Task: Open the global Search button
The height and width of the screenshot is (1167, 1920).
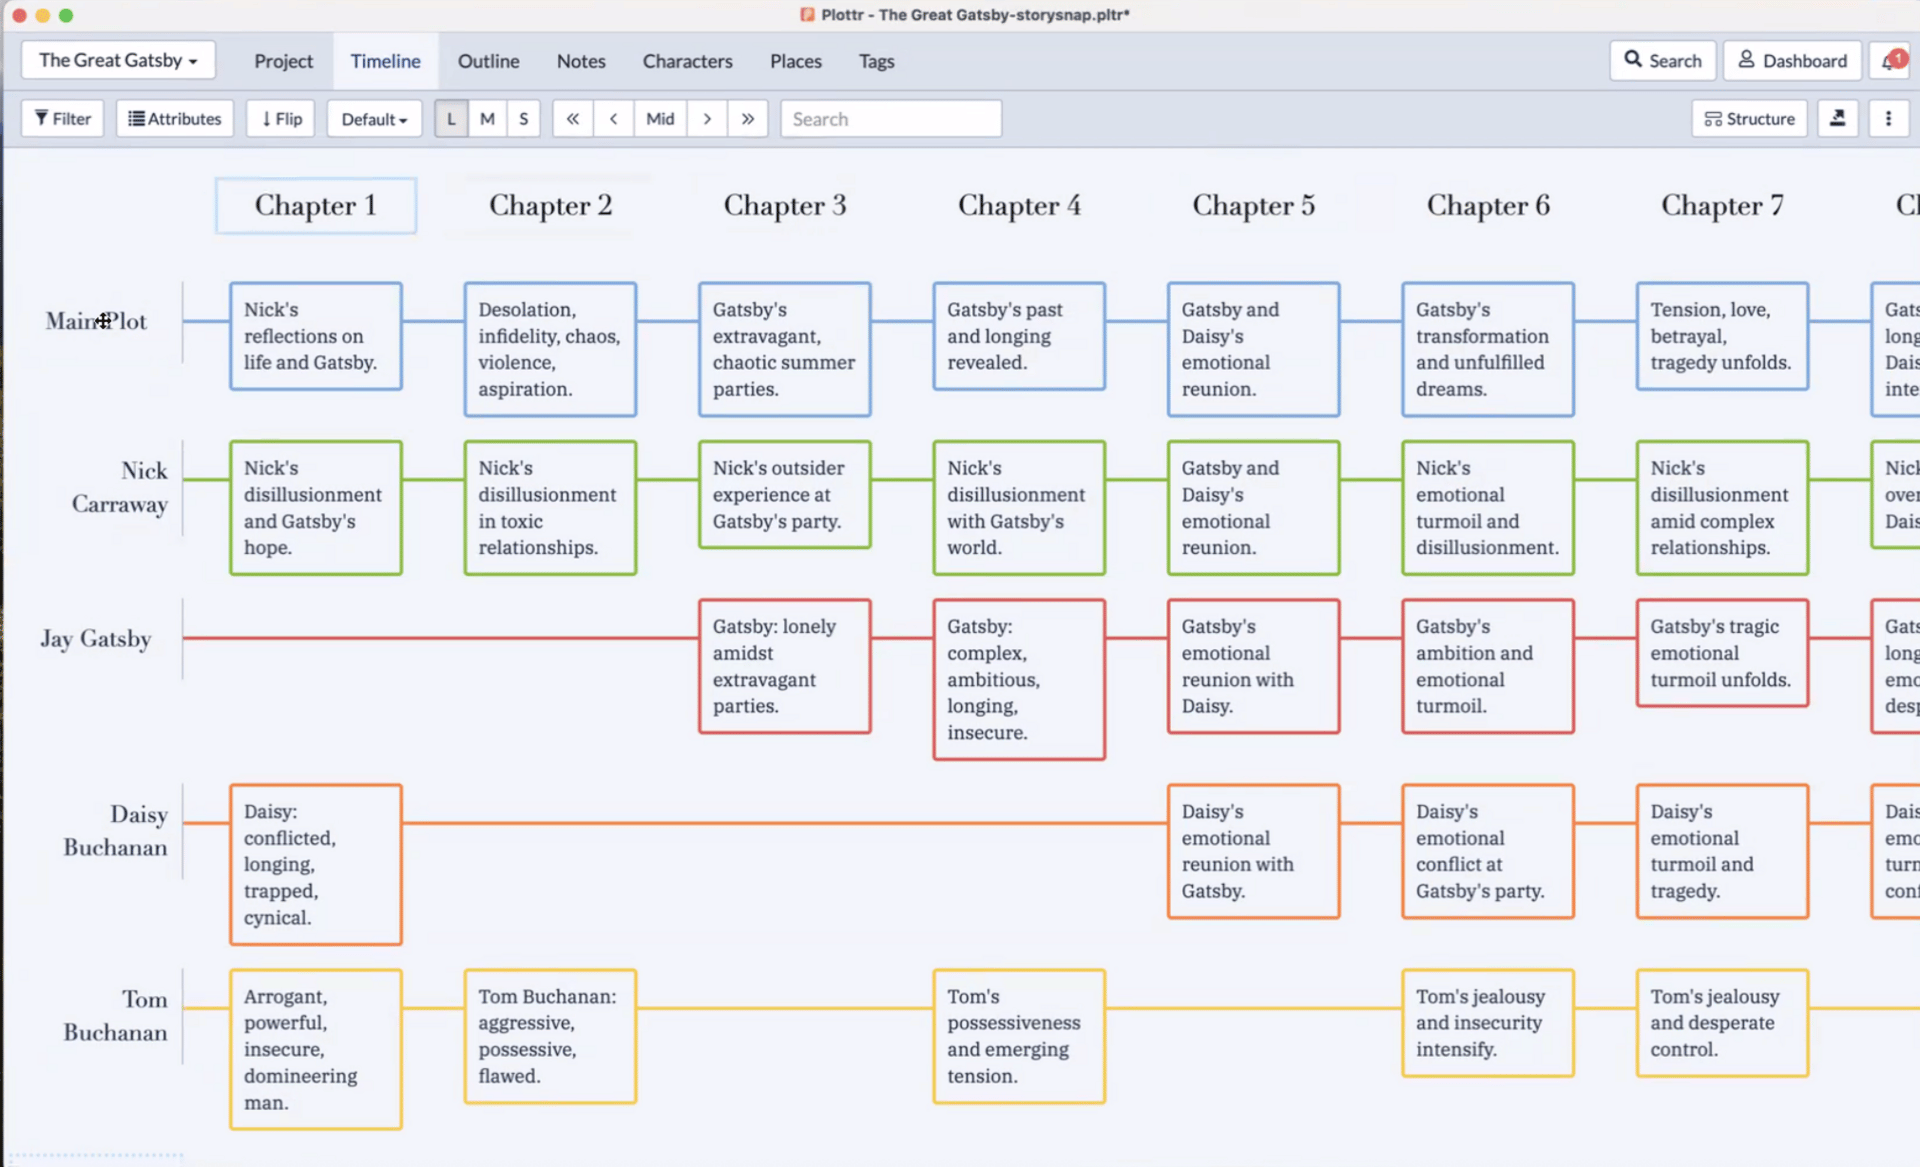Action: [1662, 60]
